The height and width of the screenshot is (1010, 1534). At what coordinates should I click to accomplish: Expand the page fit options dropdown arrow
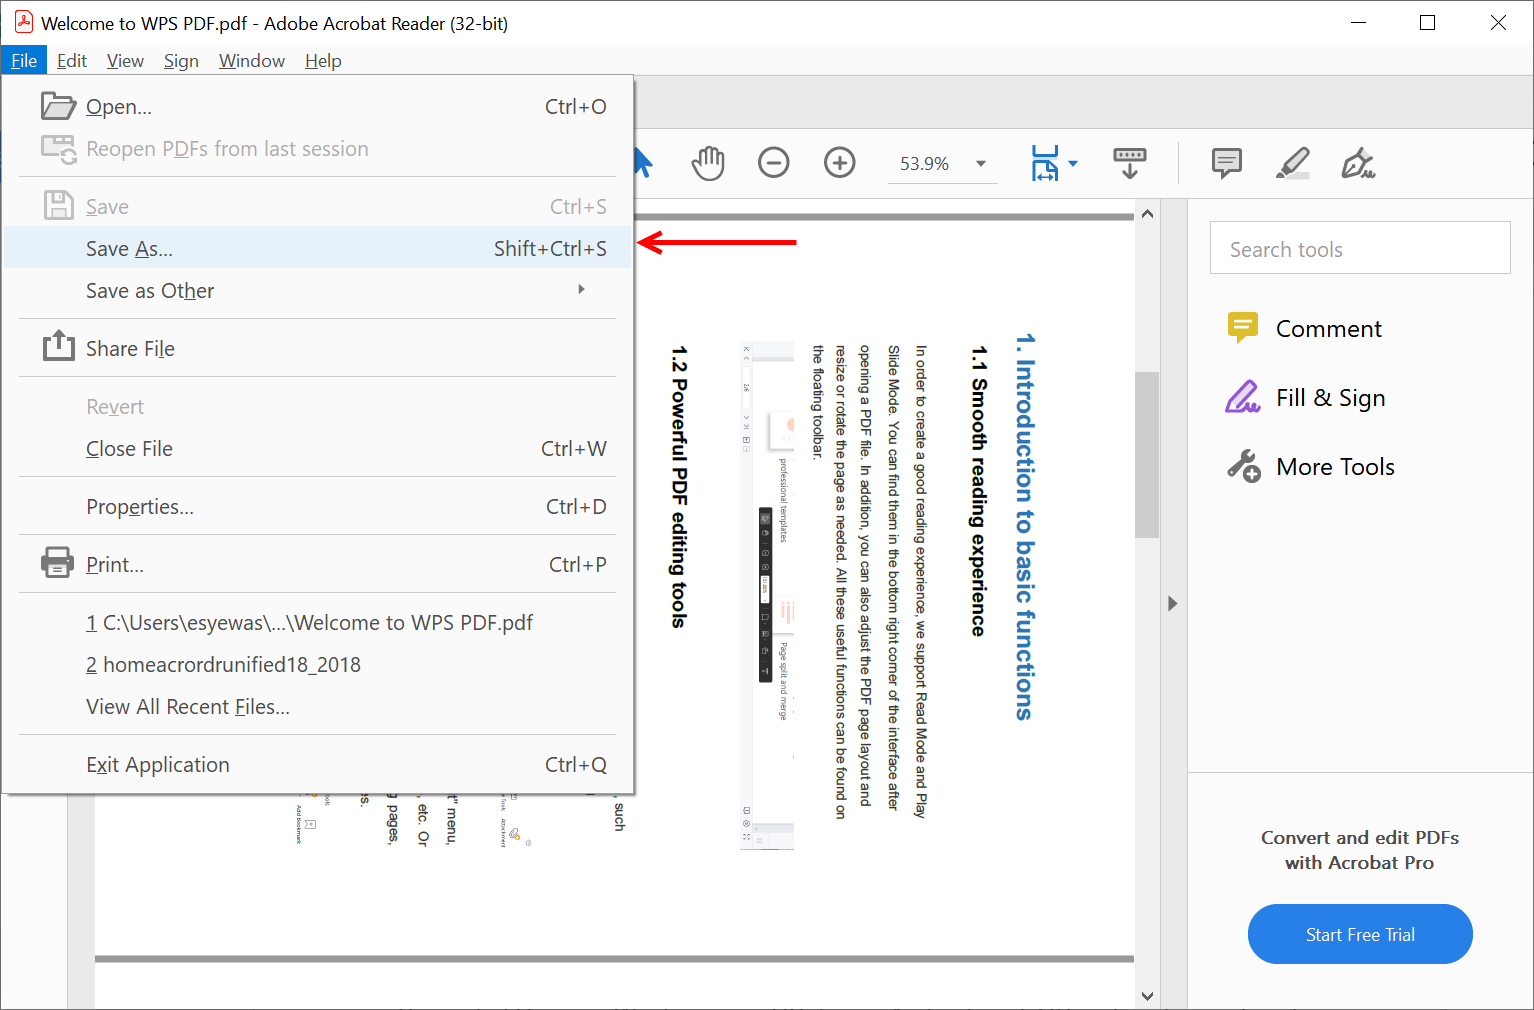1075,163
